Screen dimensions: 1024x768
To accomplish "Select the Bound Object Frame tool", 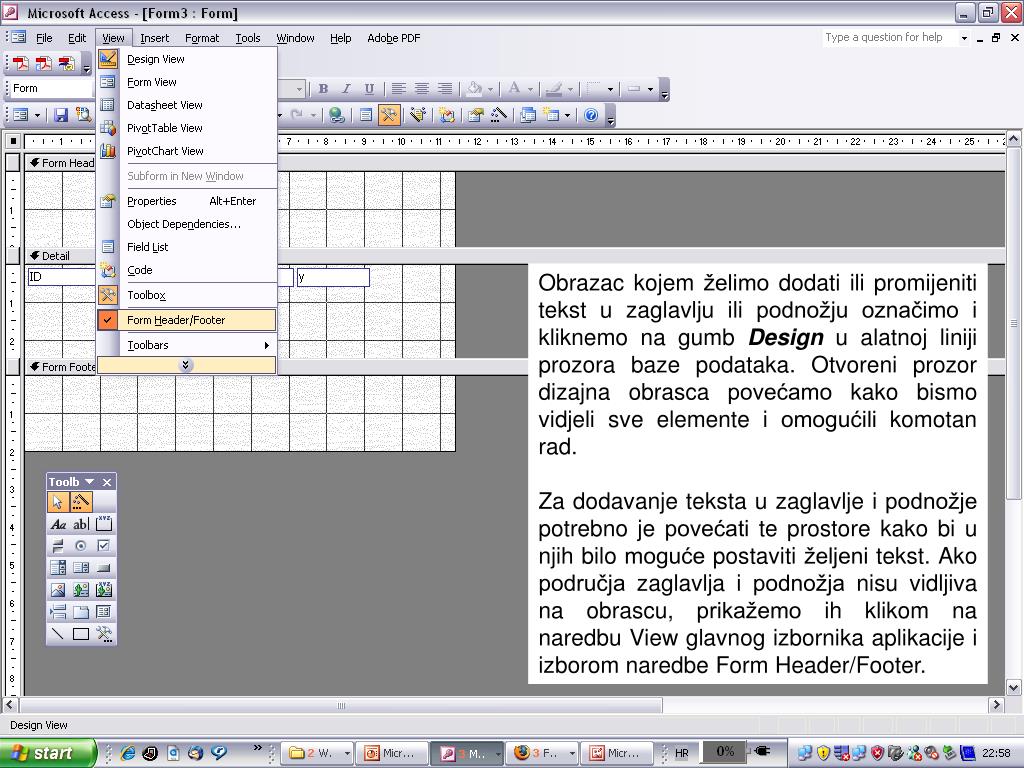I will (104, 590).
